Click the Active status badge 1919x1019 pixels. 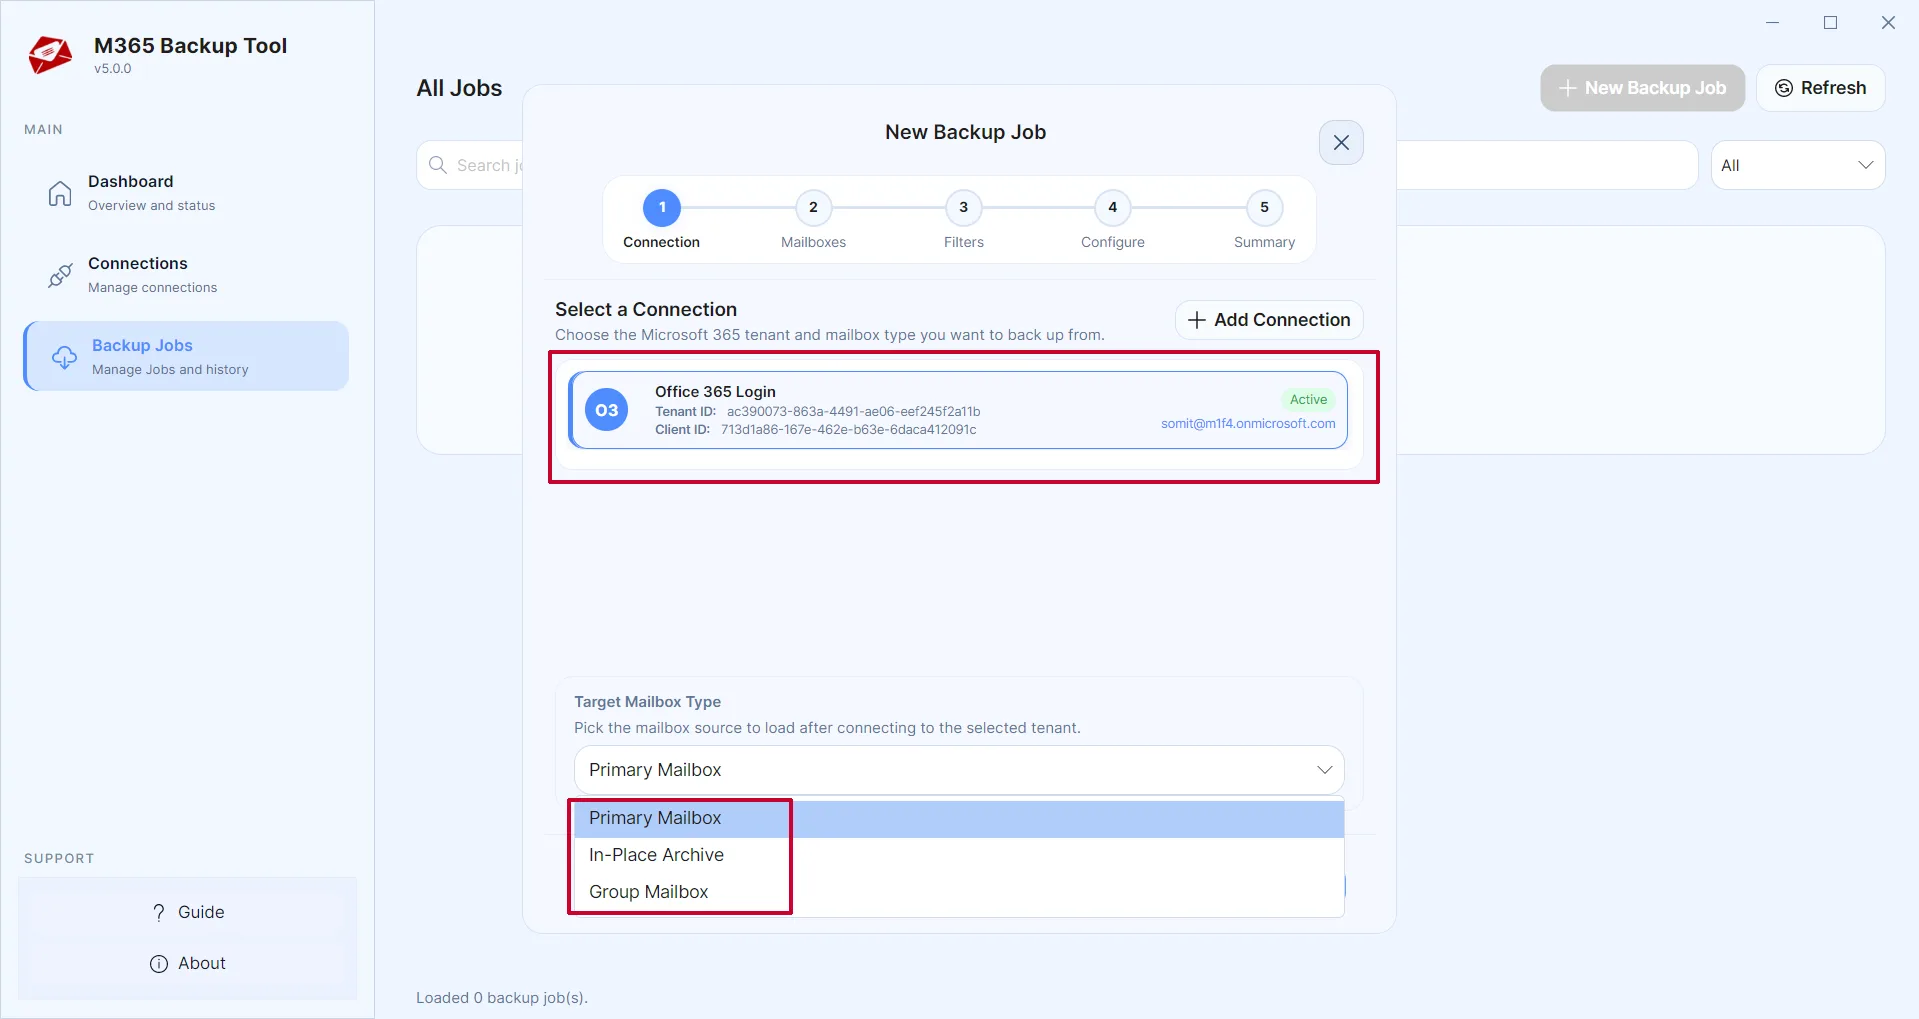(x=1308, y=400)
